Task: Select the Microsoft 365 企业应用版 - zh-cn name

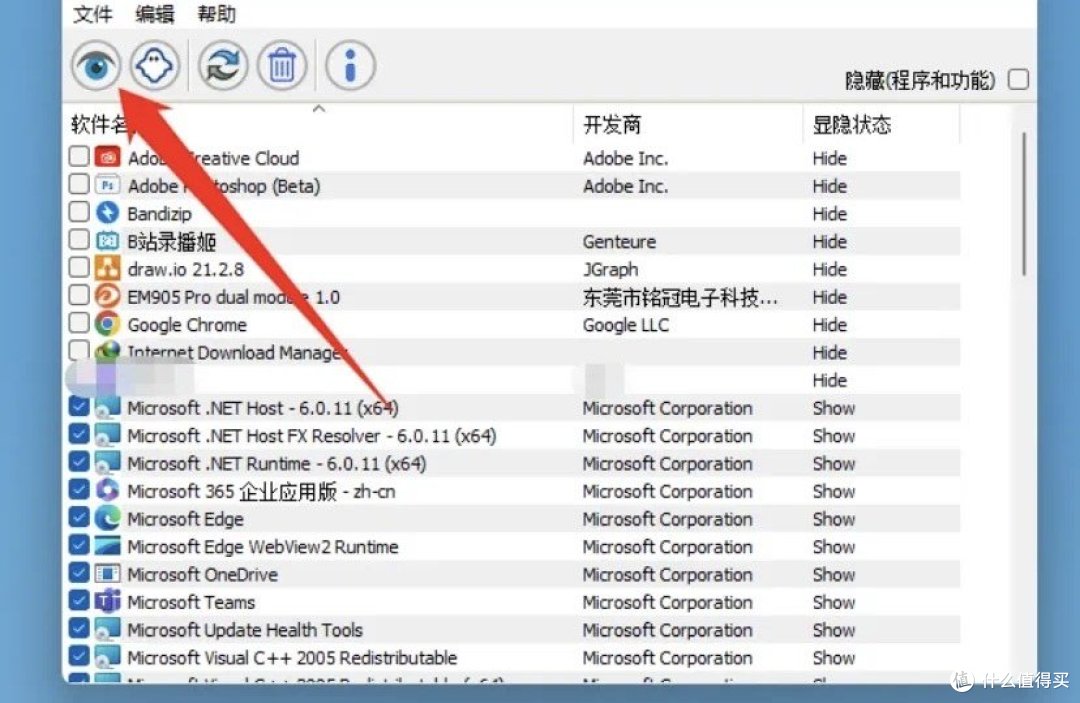Action: pyautogui.click(x=261, y=492)
